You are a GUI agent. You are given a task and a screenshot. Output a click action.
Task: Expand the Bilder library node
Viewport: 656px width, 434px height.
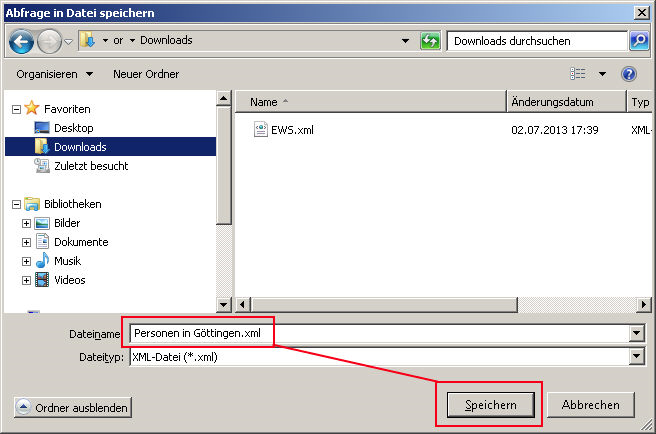tap(27, 223)
